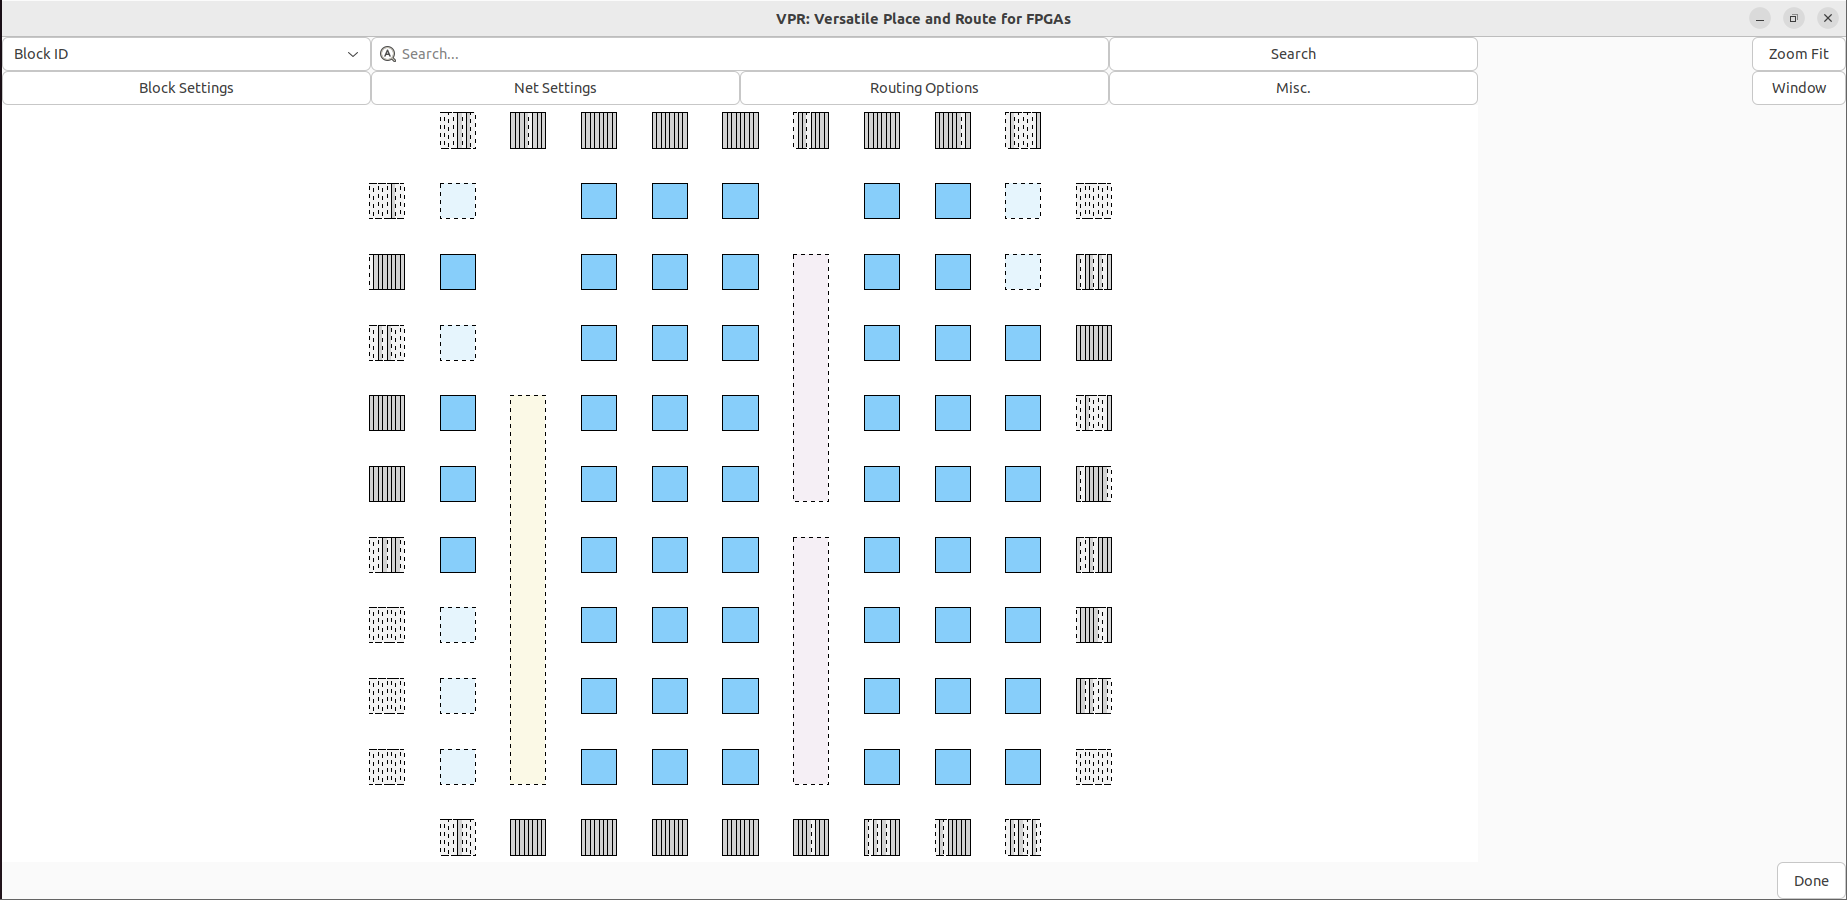Open the Routing Options panel

(x=924, y=88)
